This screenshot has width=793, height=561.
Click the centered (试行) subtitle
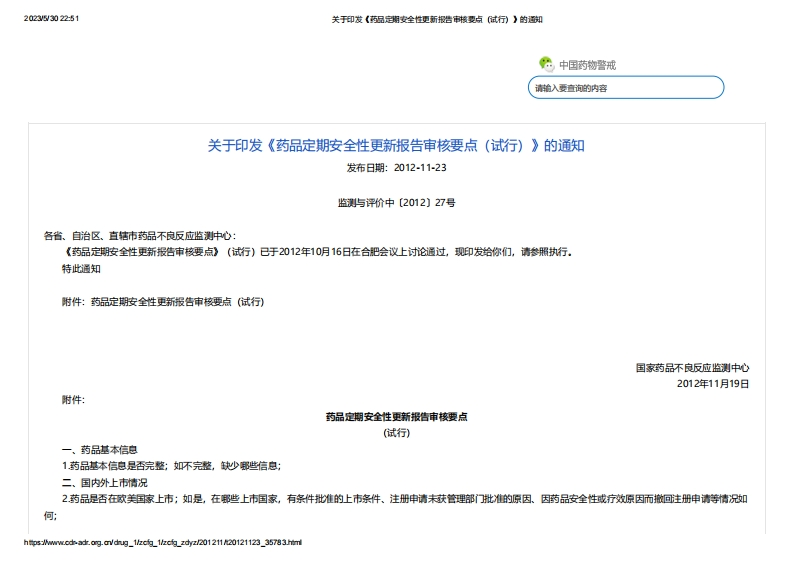coord(396,432)
